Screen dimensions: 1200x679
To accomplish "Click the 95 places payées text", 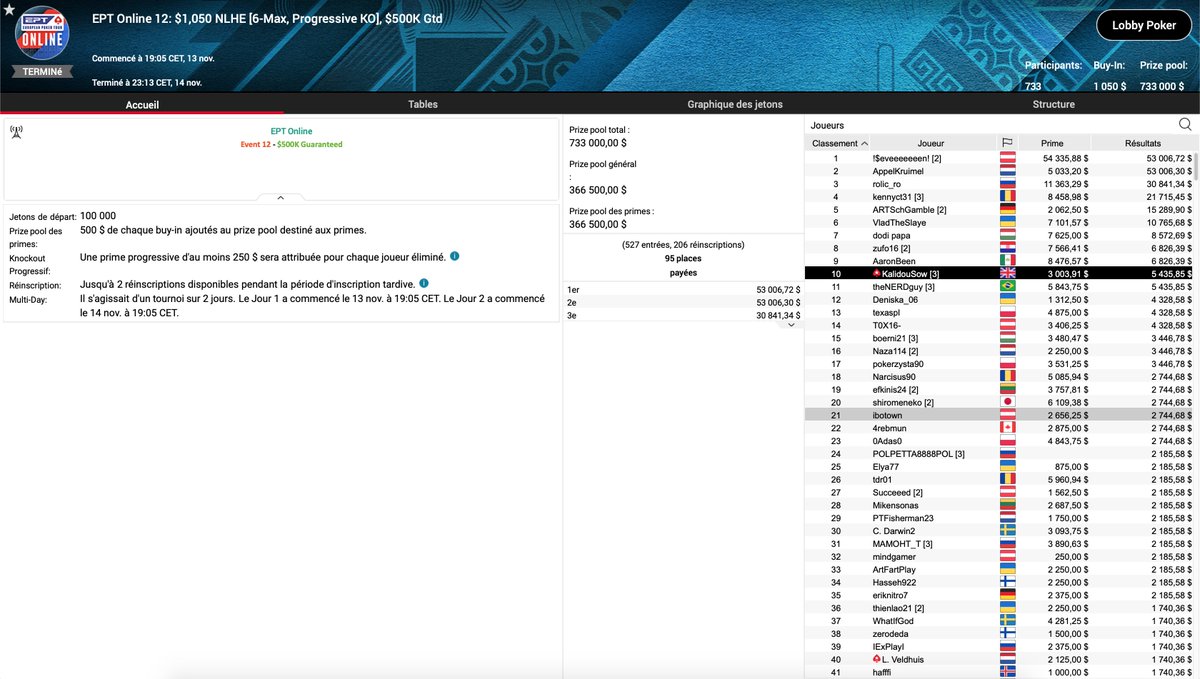I will tap(683, 265).
